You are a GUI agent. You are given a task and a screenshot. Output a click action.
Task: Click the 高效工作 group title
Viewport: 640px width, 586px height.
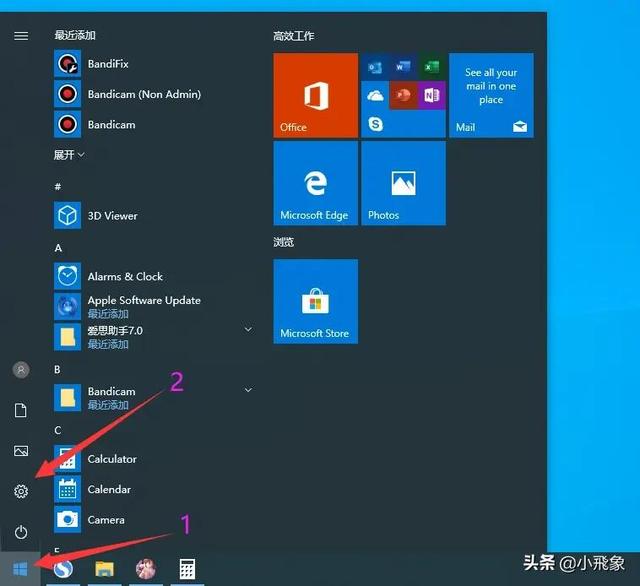(x=293, y=36)
